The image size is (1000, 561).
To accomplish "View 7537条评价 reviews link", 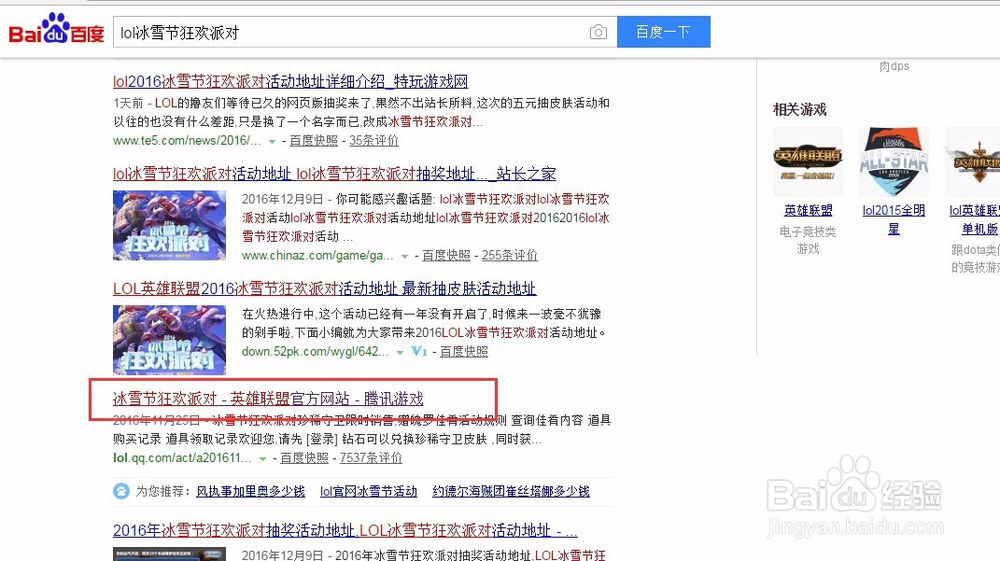I will (x=371, y=458).
